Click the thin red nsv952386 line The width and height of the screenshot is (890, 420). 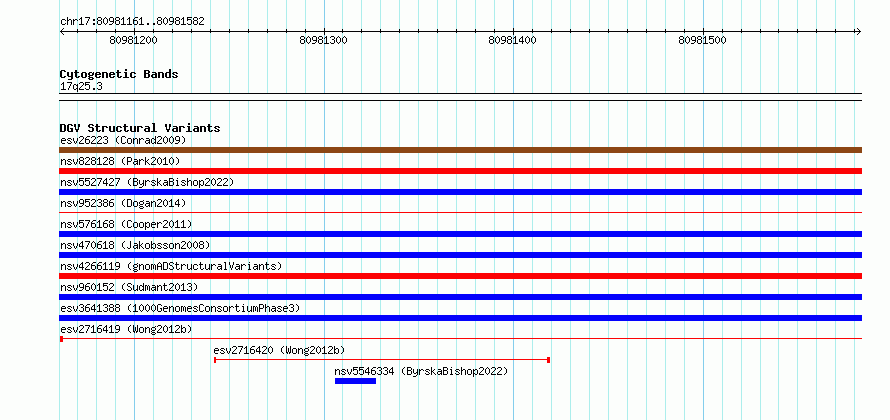click(460, 213)
